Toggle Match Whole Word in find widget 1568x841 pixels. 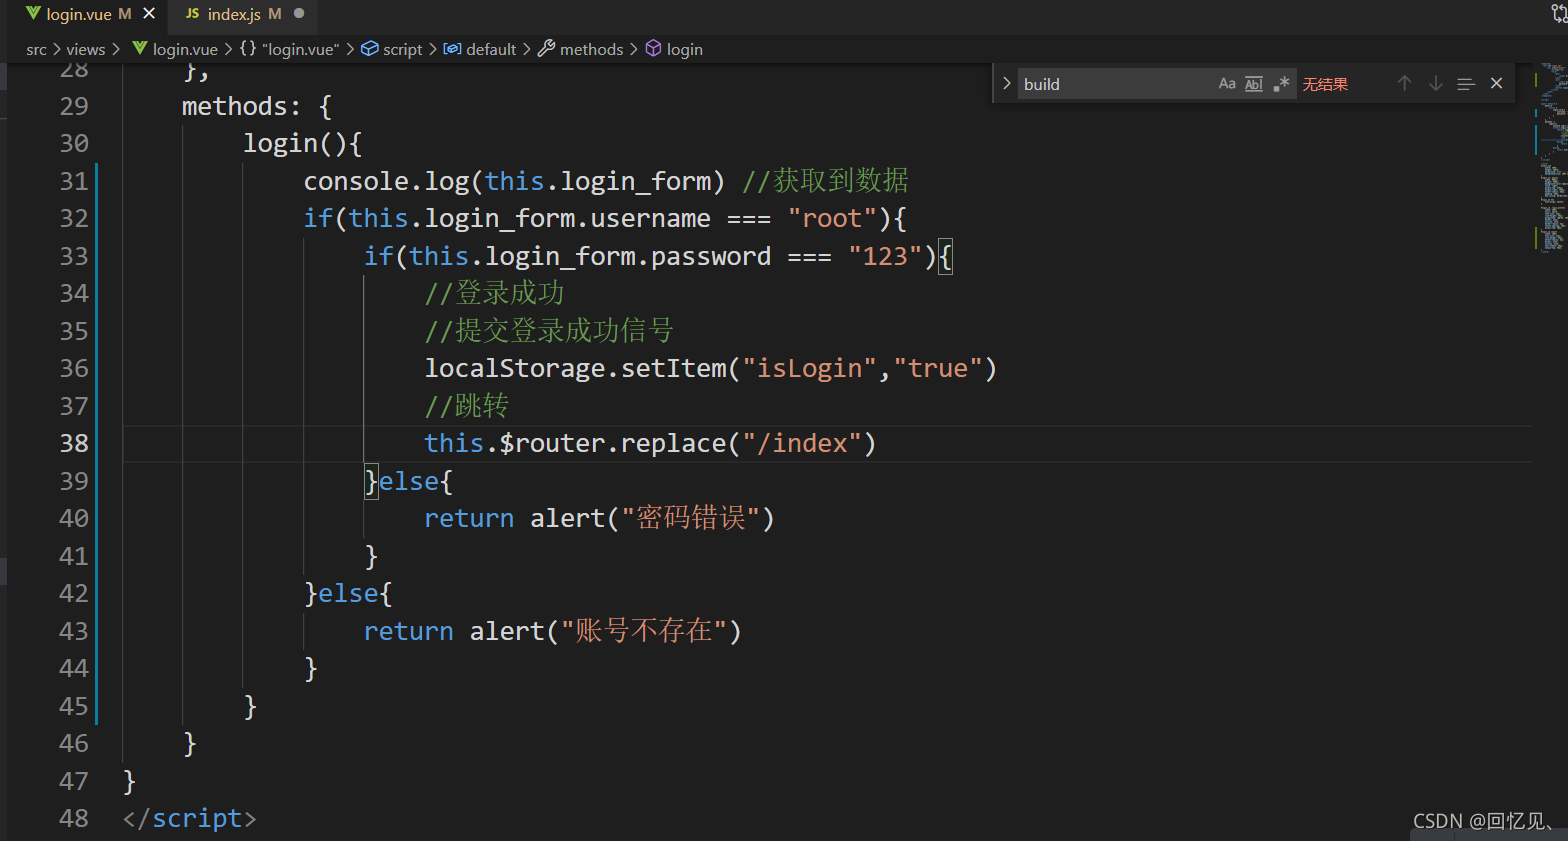pyautogui.click(x=1254, y=84)
